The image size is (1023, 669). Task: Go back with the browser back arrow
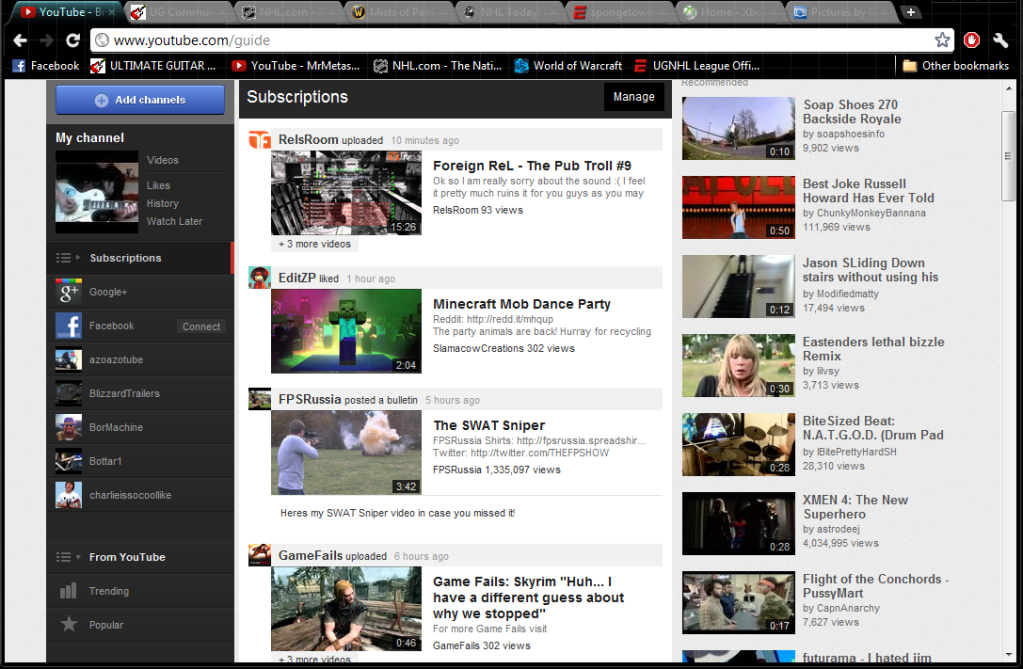tap(20, 40)
